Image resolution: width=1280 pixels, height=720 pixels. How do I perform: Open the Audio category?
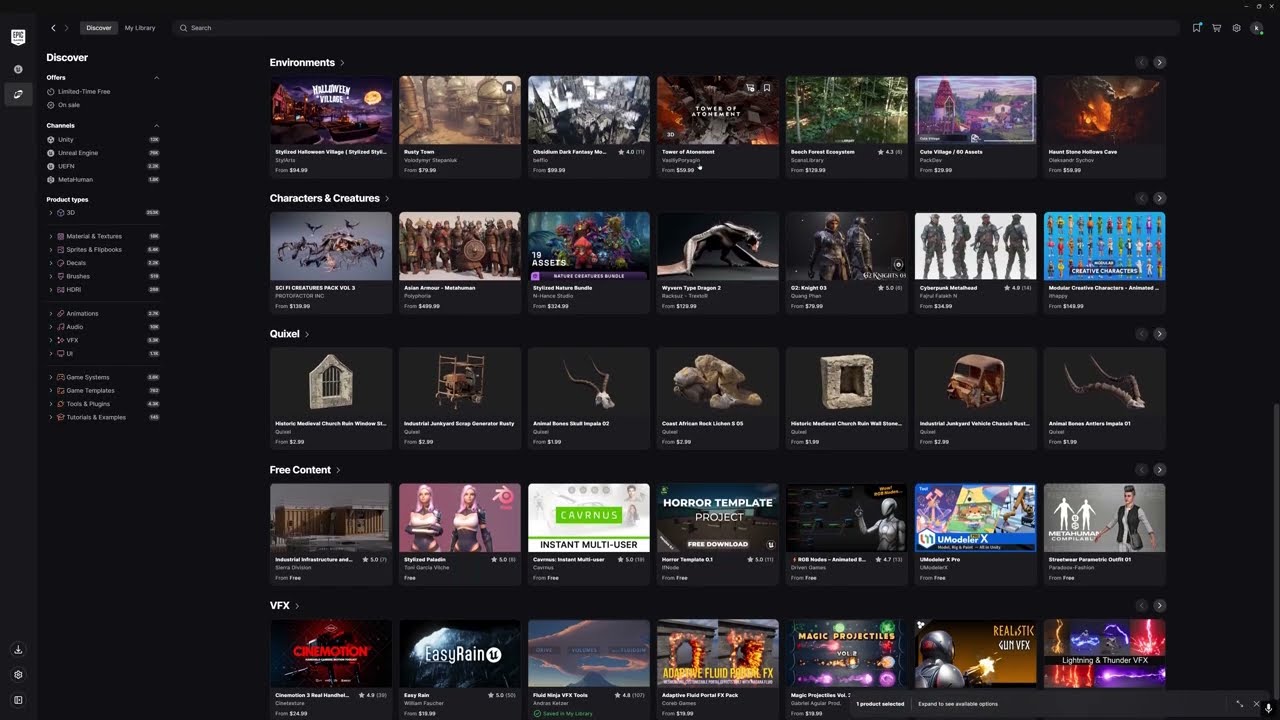[x=75, y=327]
